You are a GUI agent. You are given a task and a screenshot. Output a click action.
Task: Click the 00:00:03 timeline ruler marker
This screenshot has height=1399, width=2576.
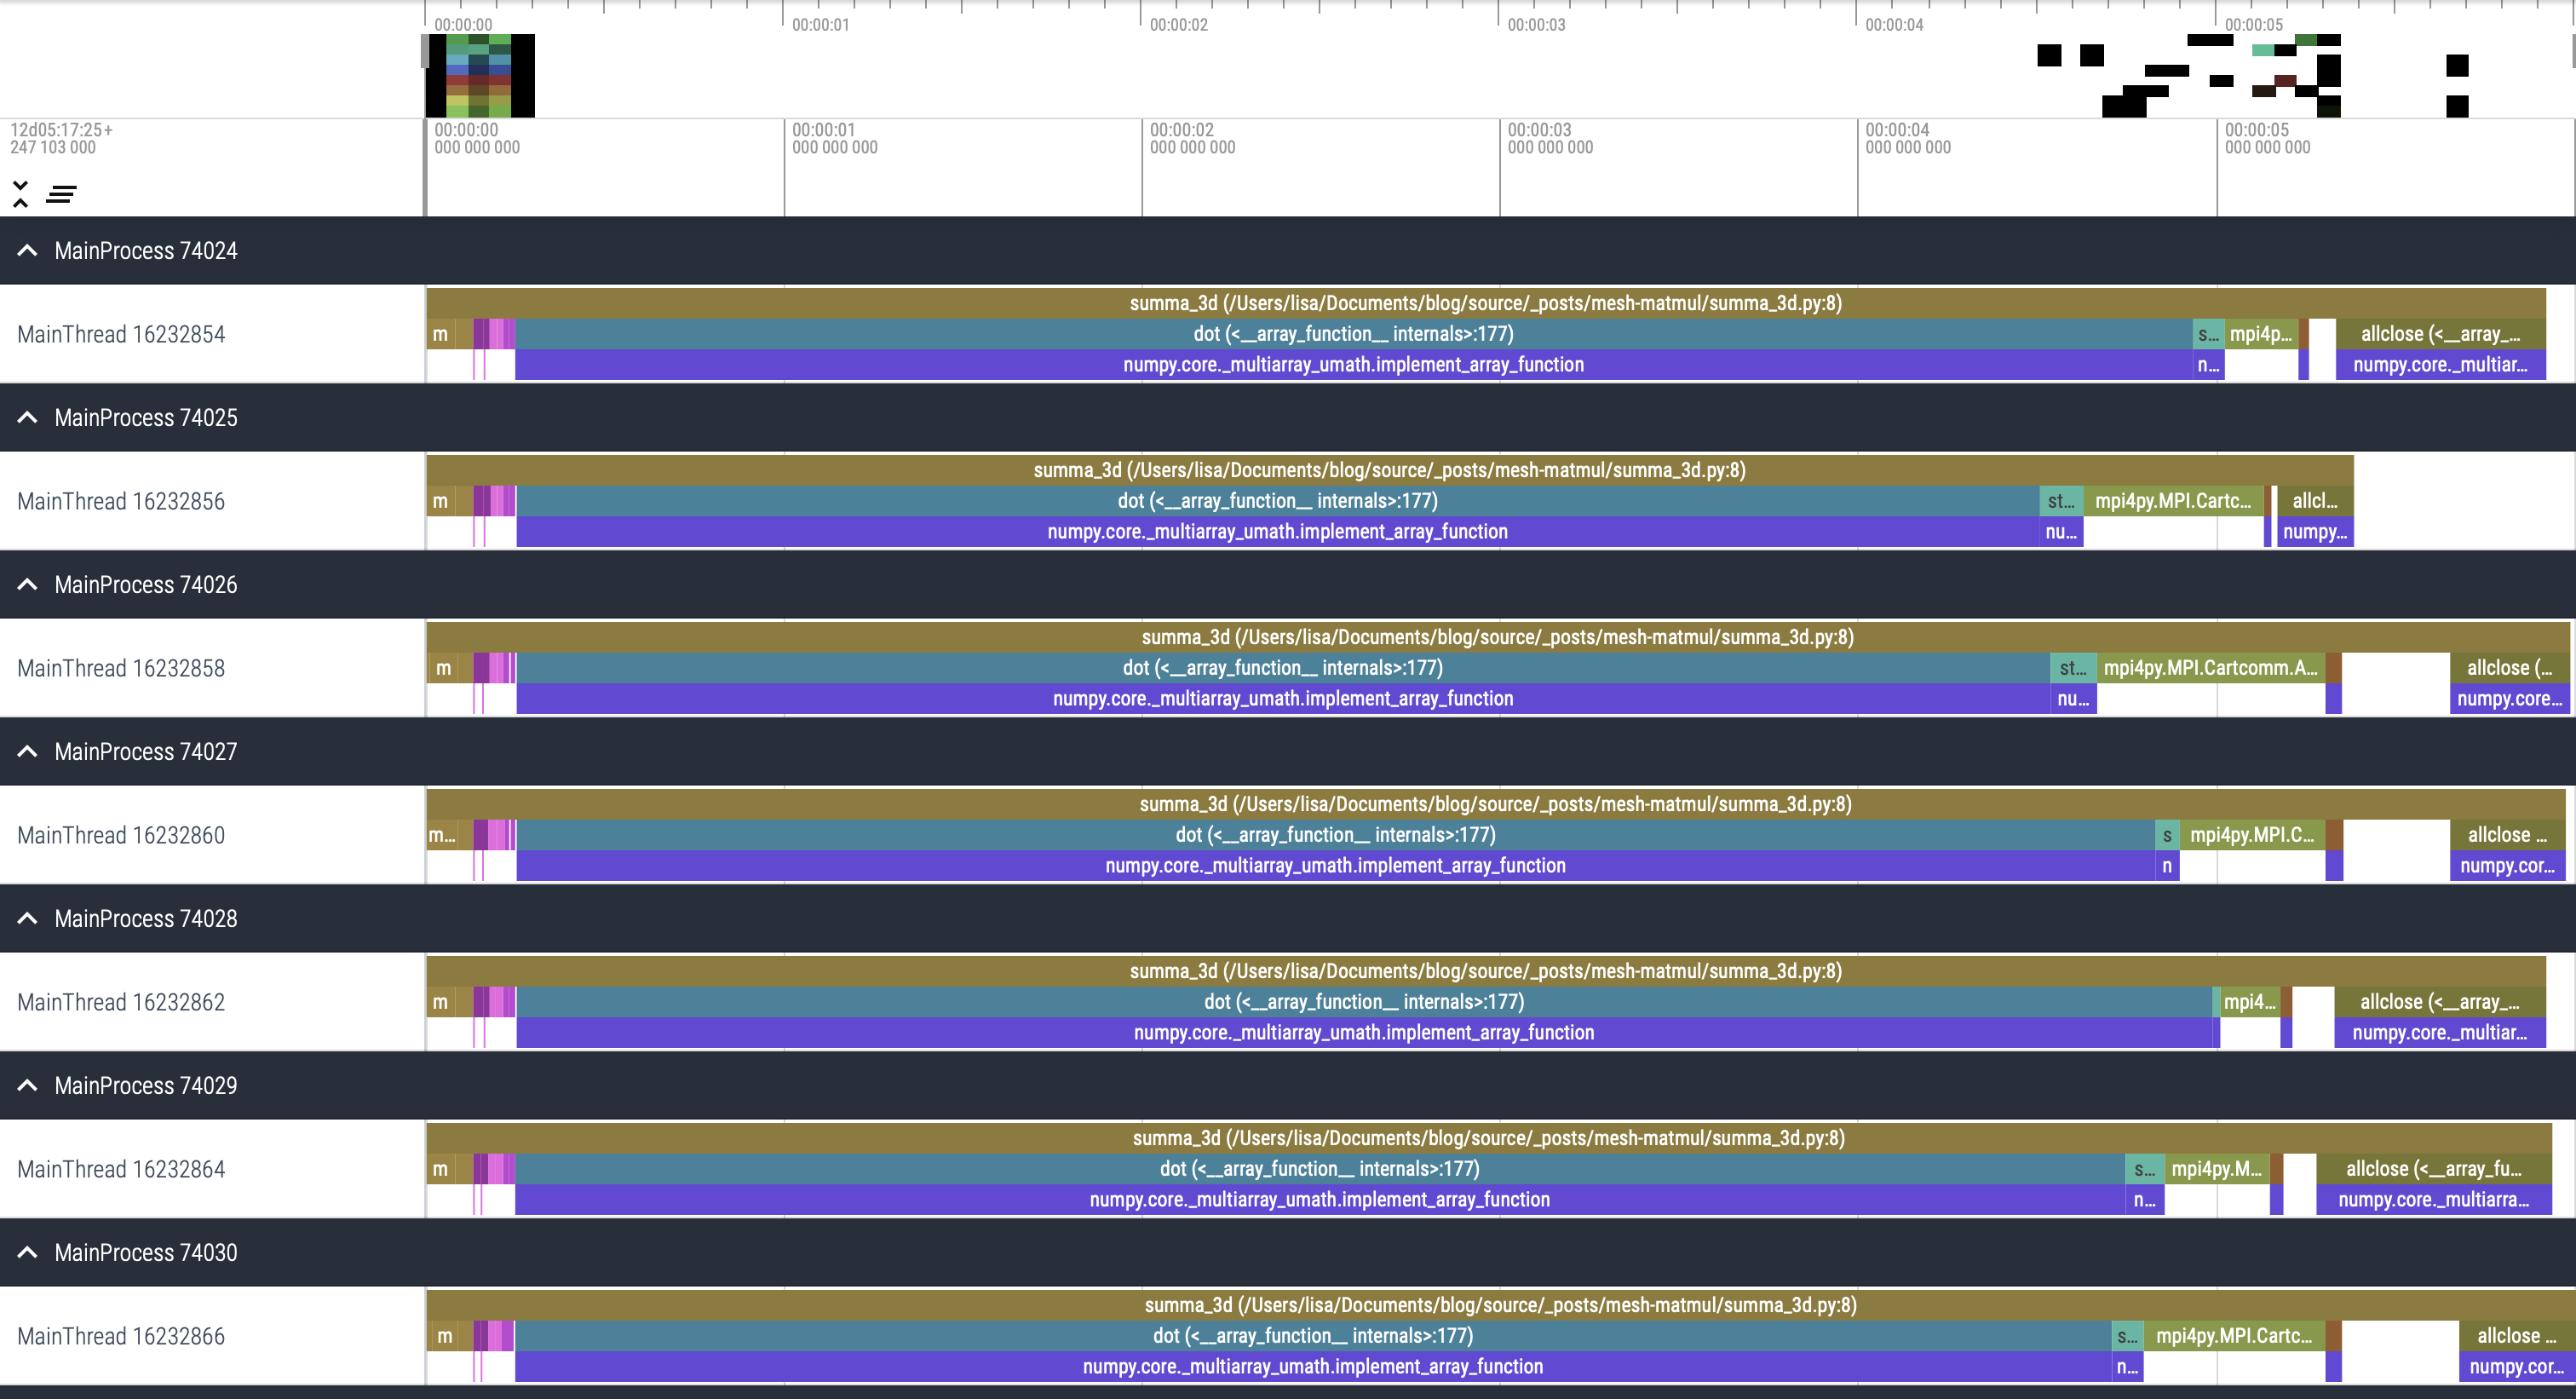click(x=1535, y=24)
